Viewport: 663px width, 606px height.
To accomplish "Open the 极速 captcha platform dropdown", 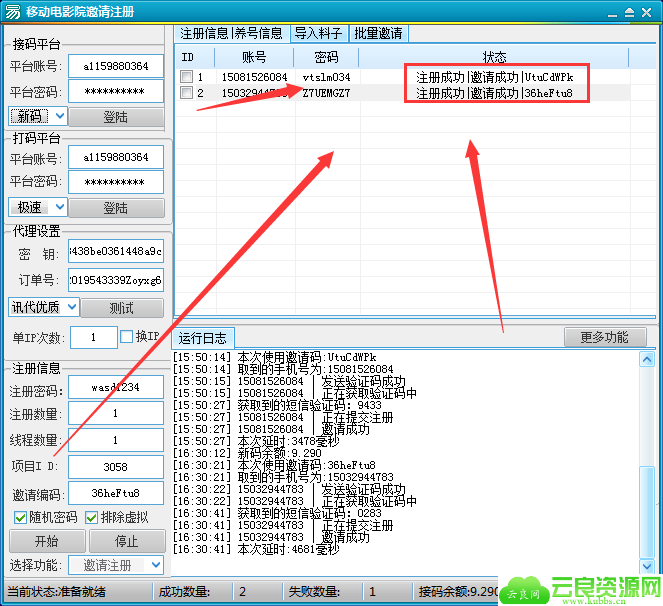I will tap(37, 207).
